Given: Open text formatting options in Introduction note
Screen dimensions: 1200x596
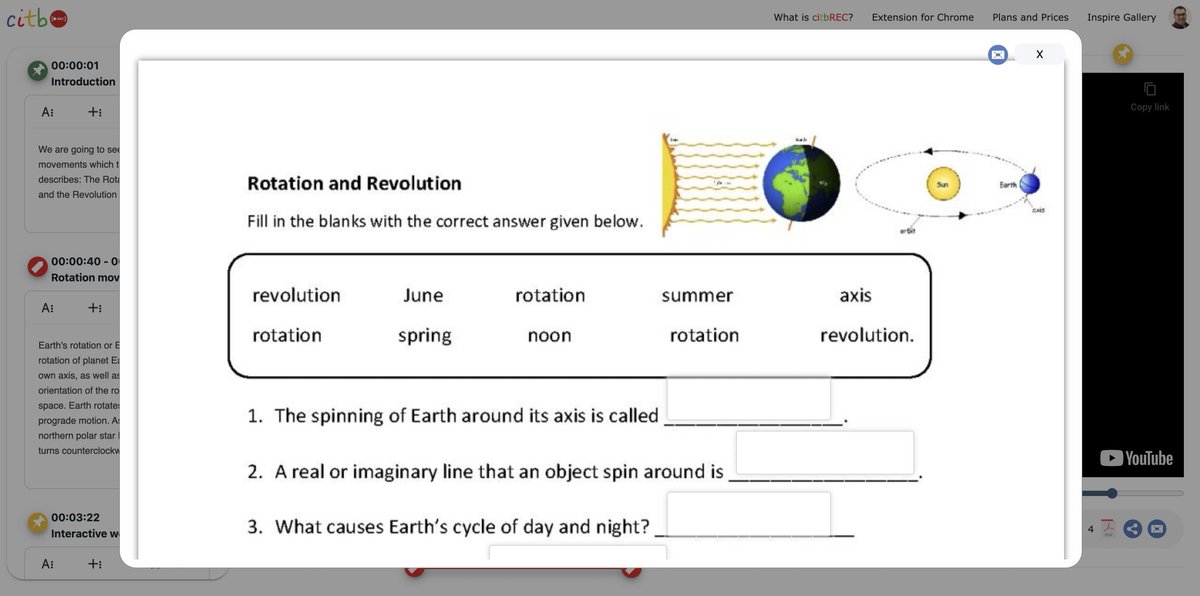Looking at the screenshot, I should pos(47,112).
